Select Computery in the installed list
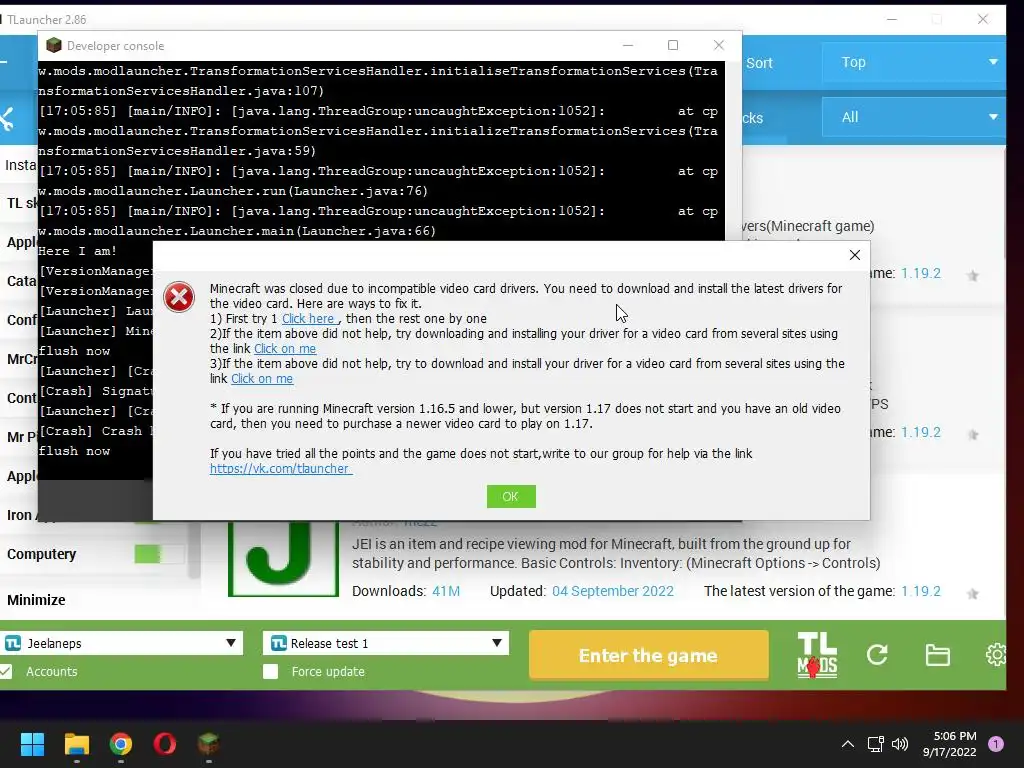The height and width of the screenshot is (768, 1024). point(42,554)
